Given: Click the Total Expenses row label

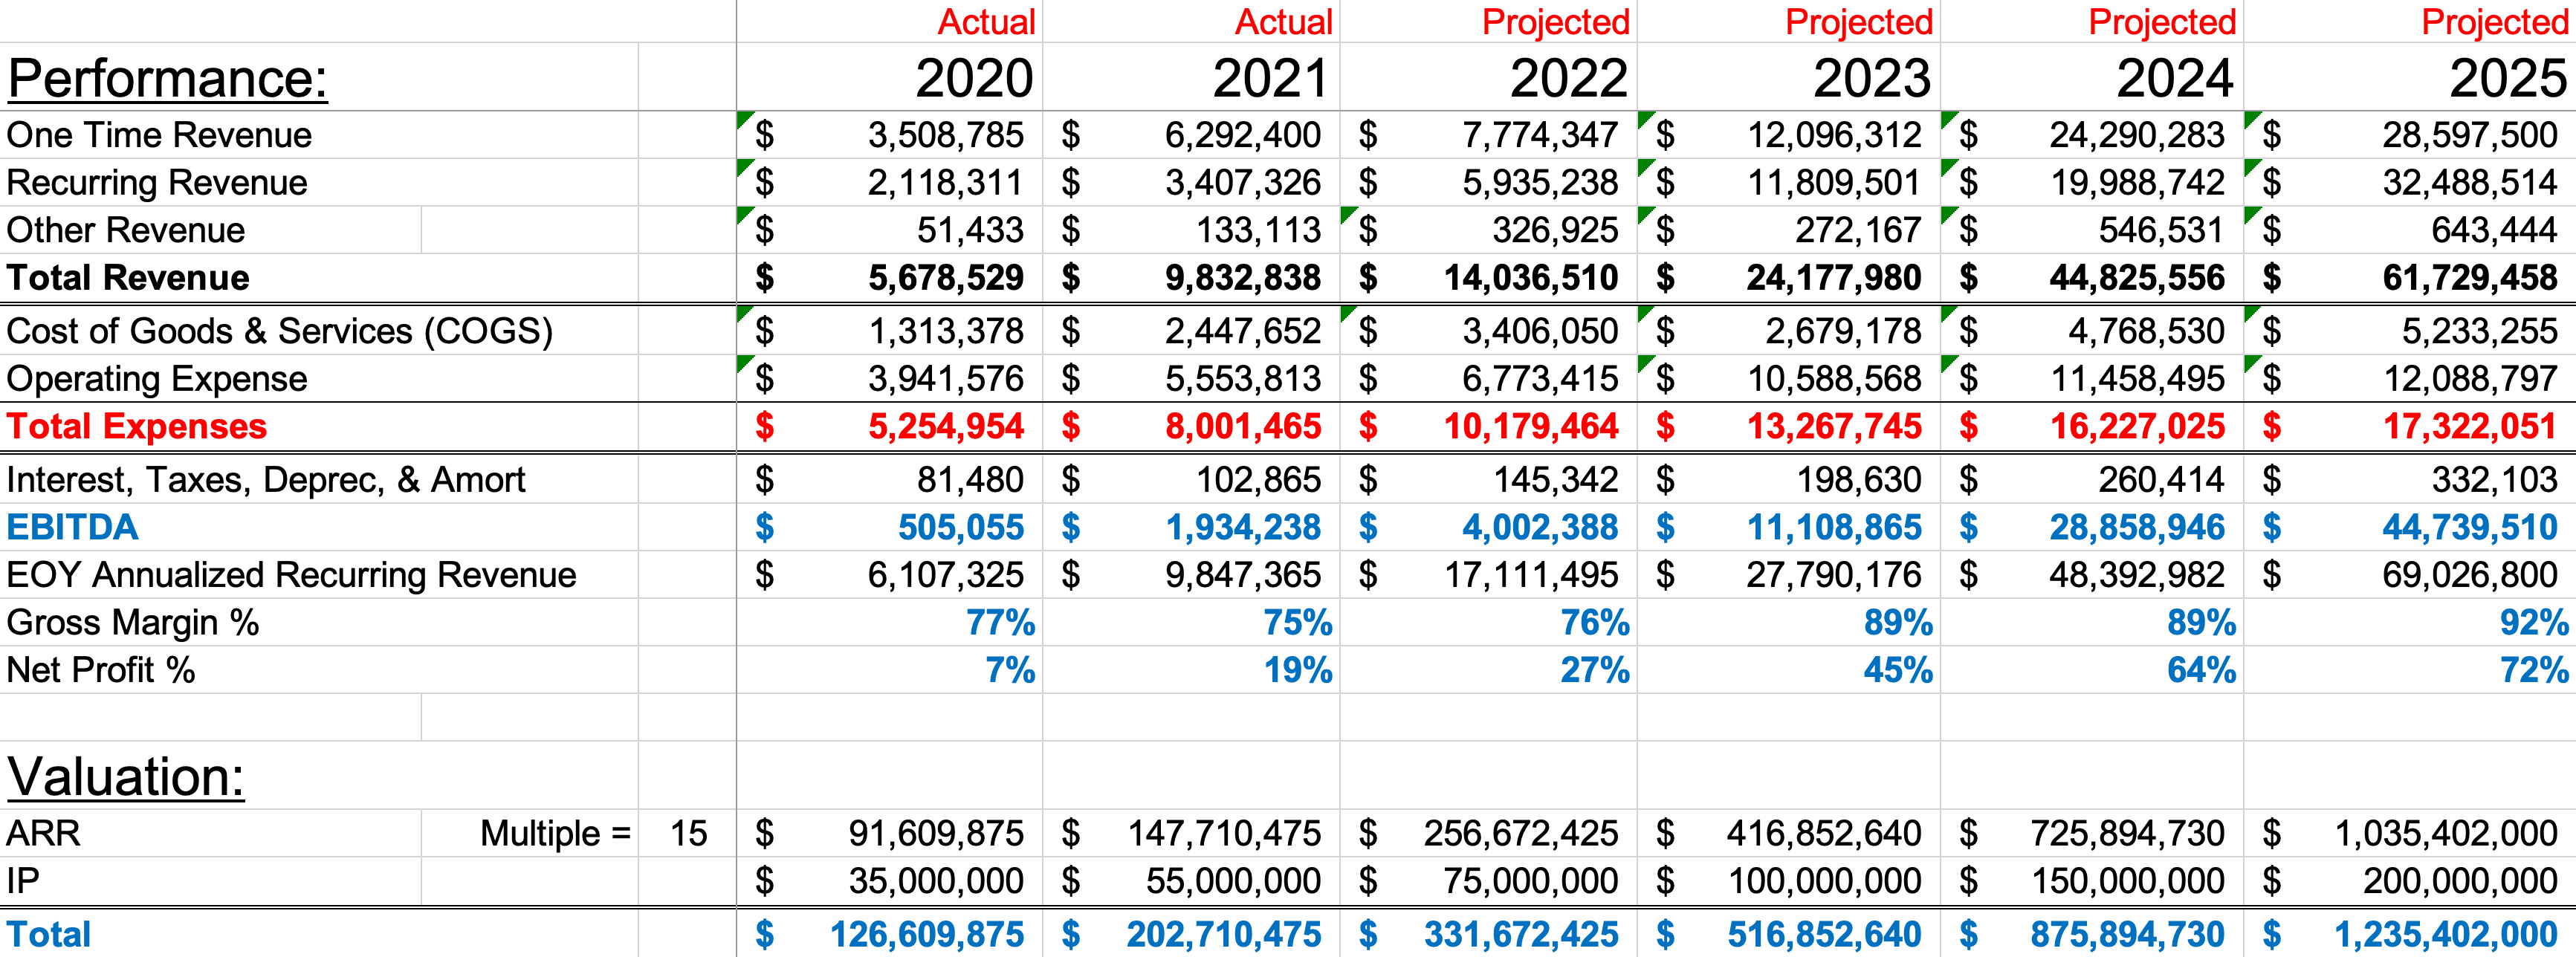Looking at the screenshot, I should pos(137,426).
